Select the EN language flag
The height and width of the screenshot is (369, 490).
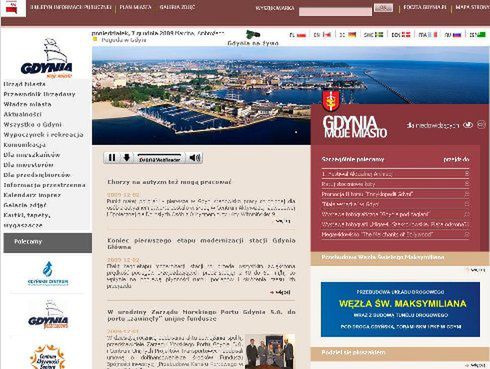click(x=326, y=35)
